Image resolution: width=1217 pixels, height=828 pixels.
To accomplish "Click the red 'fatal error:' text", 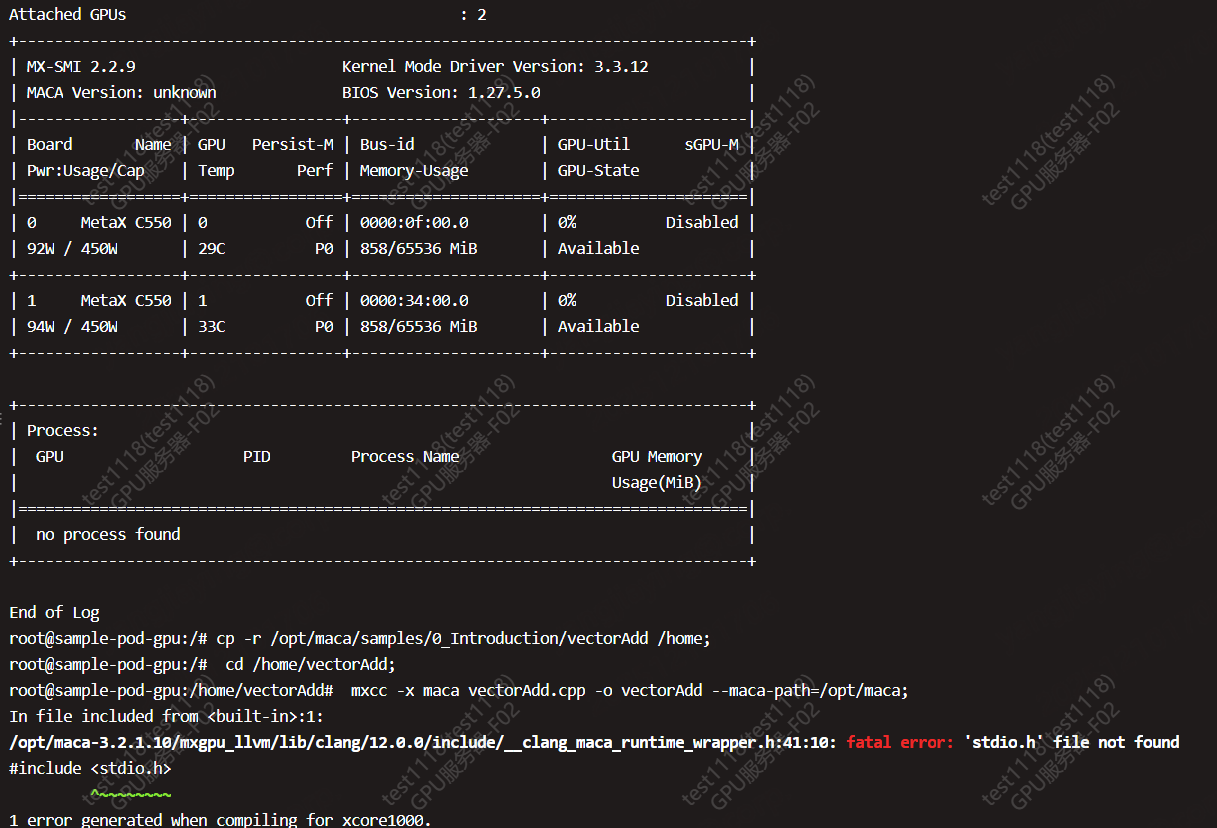I will (899, 742).
